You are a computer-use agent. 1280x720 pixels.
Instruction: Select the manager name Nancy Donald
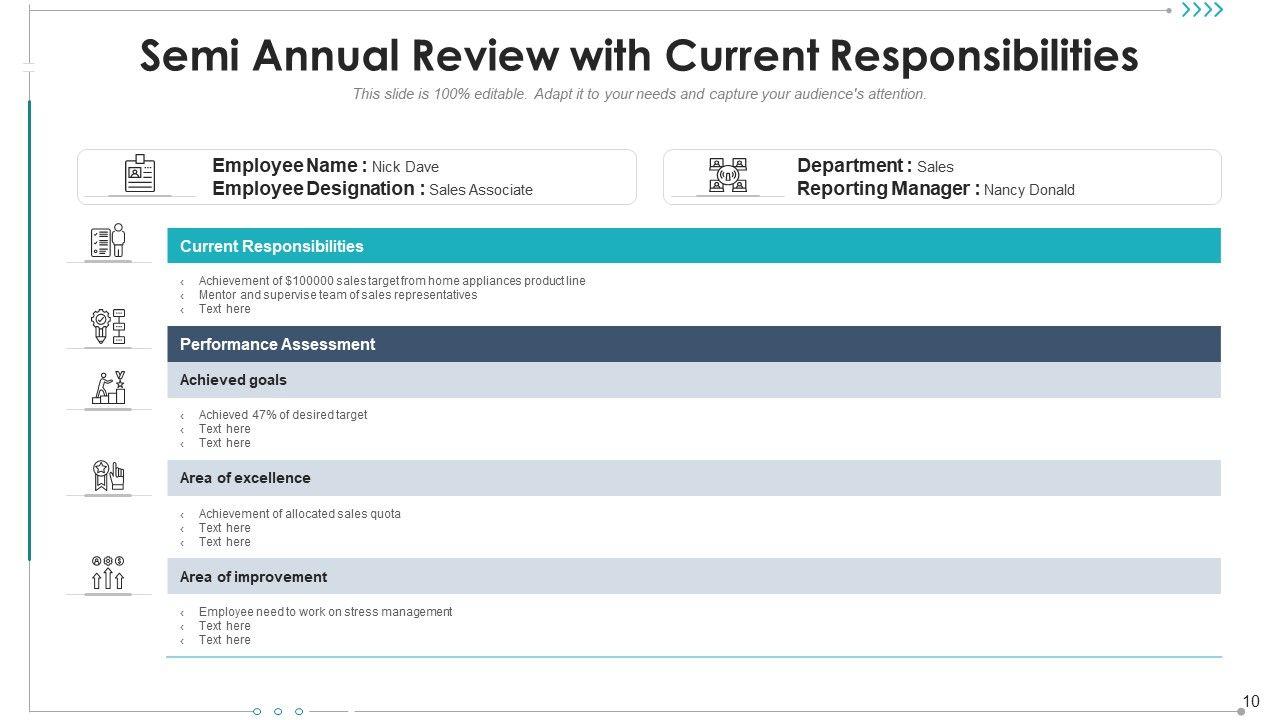(x=1029, y=190)
